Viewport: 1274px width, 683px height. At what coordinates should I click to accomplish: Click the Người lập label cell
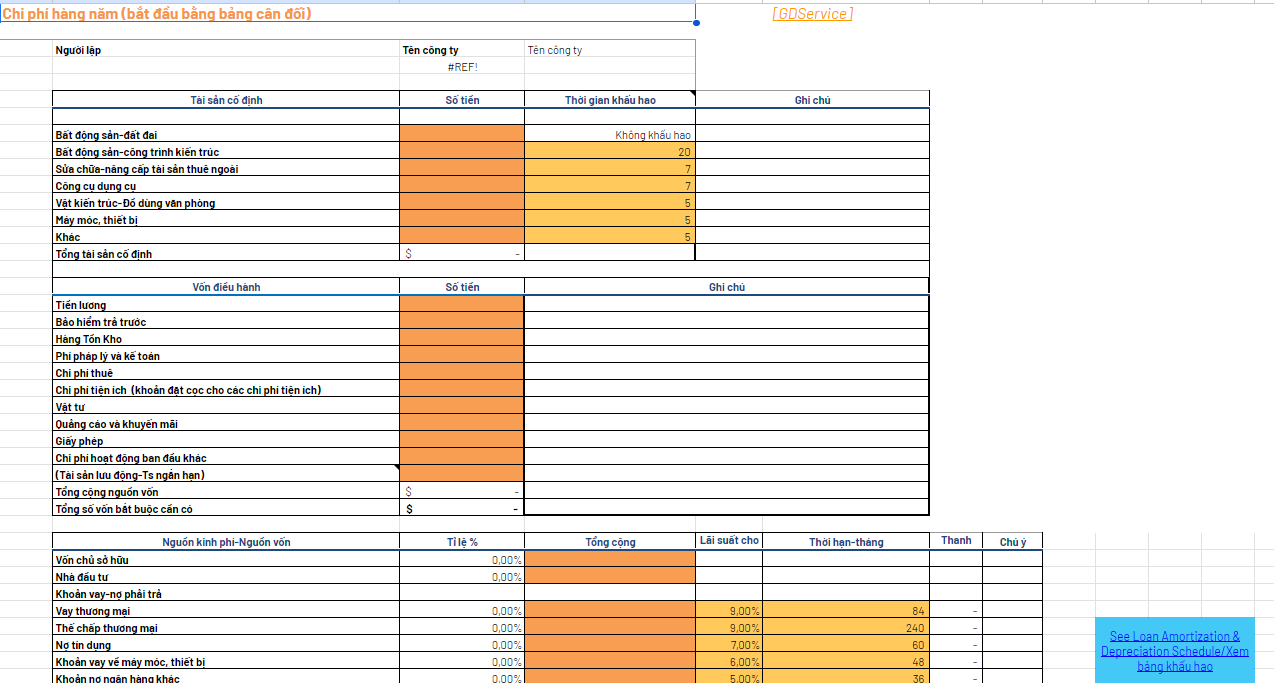pos(226,50)
